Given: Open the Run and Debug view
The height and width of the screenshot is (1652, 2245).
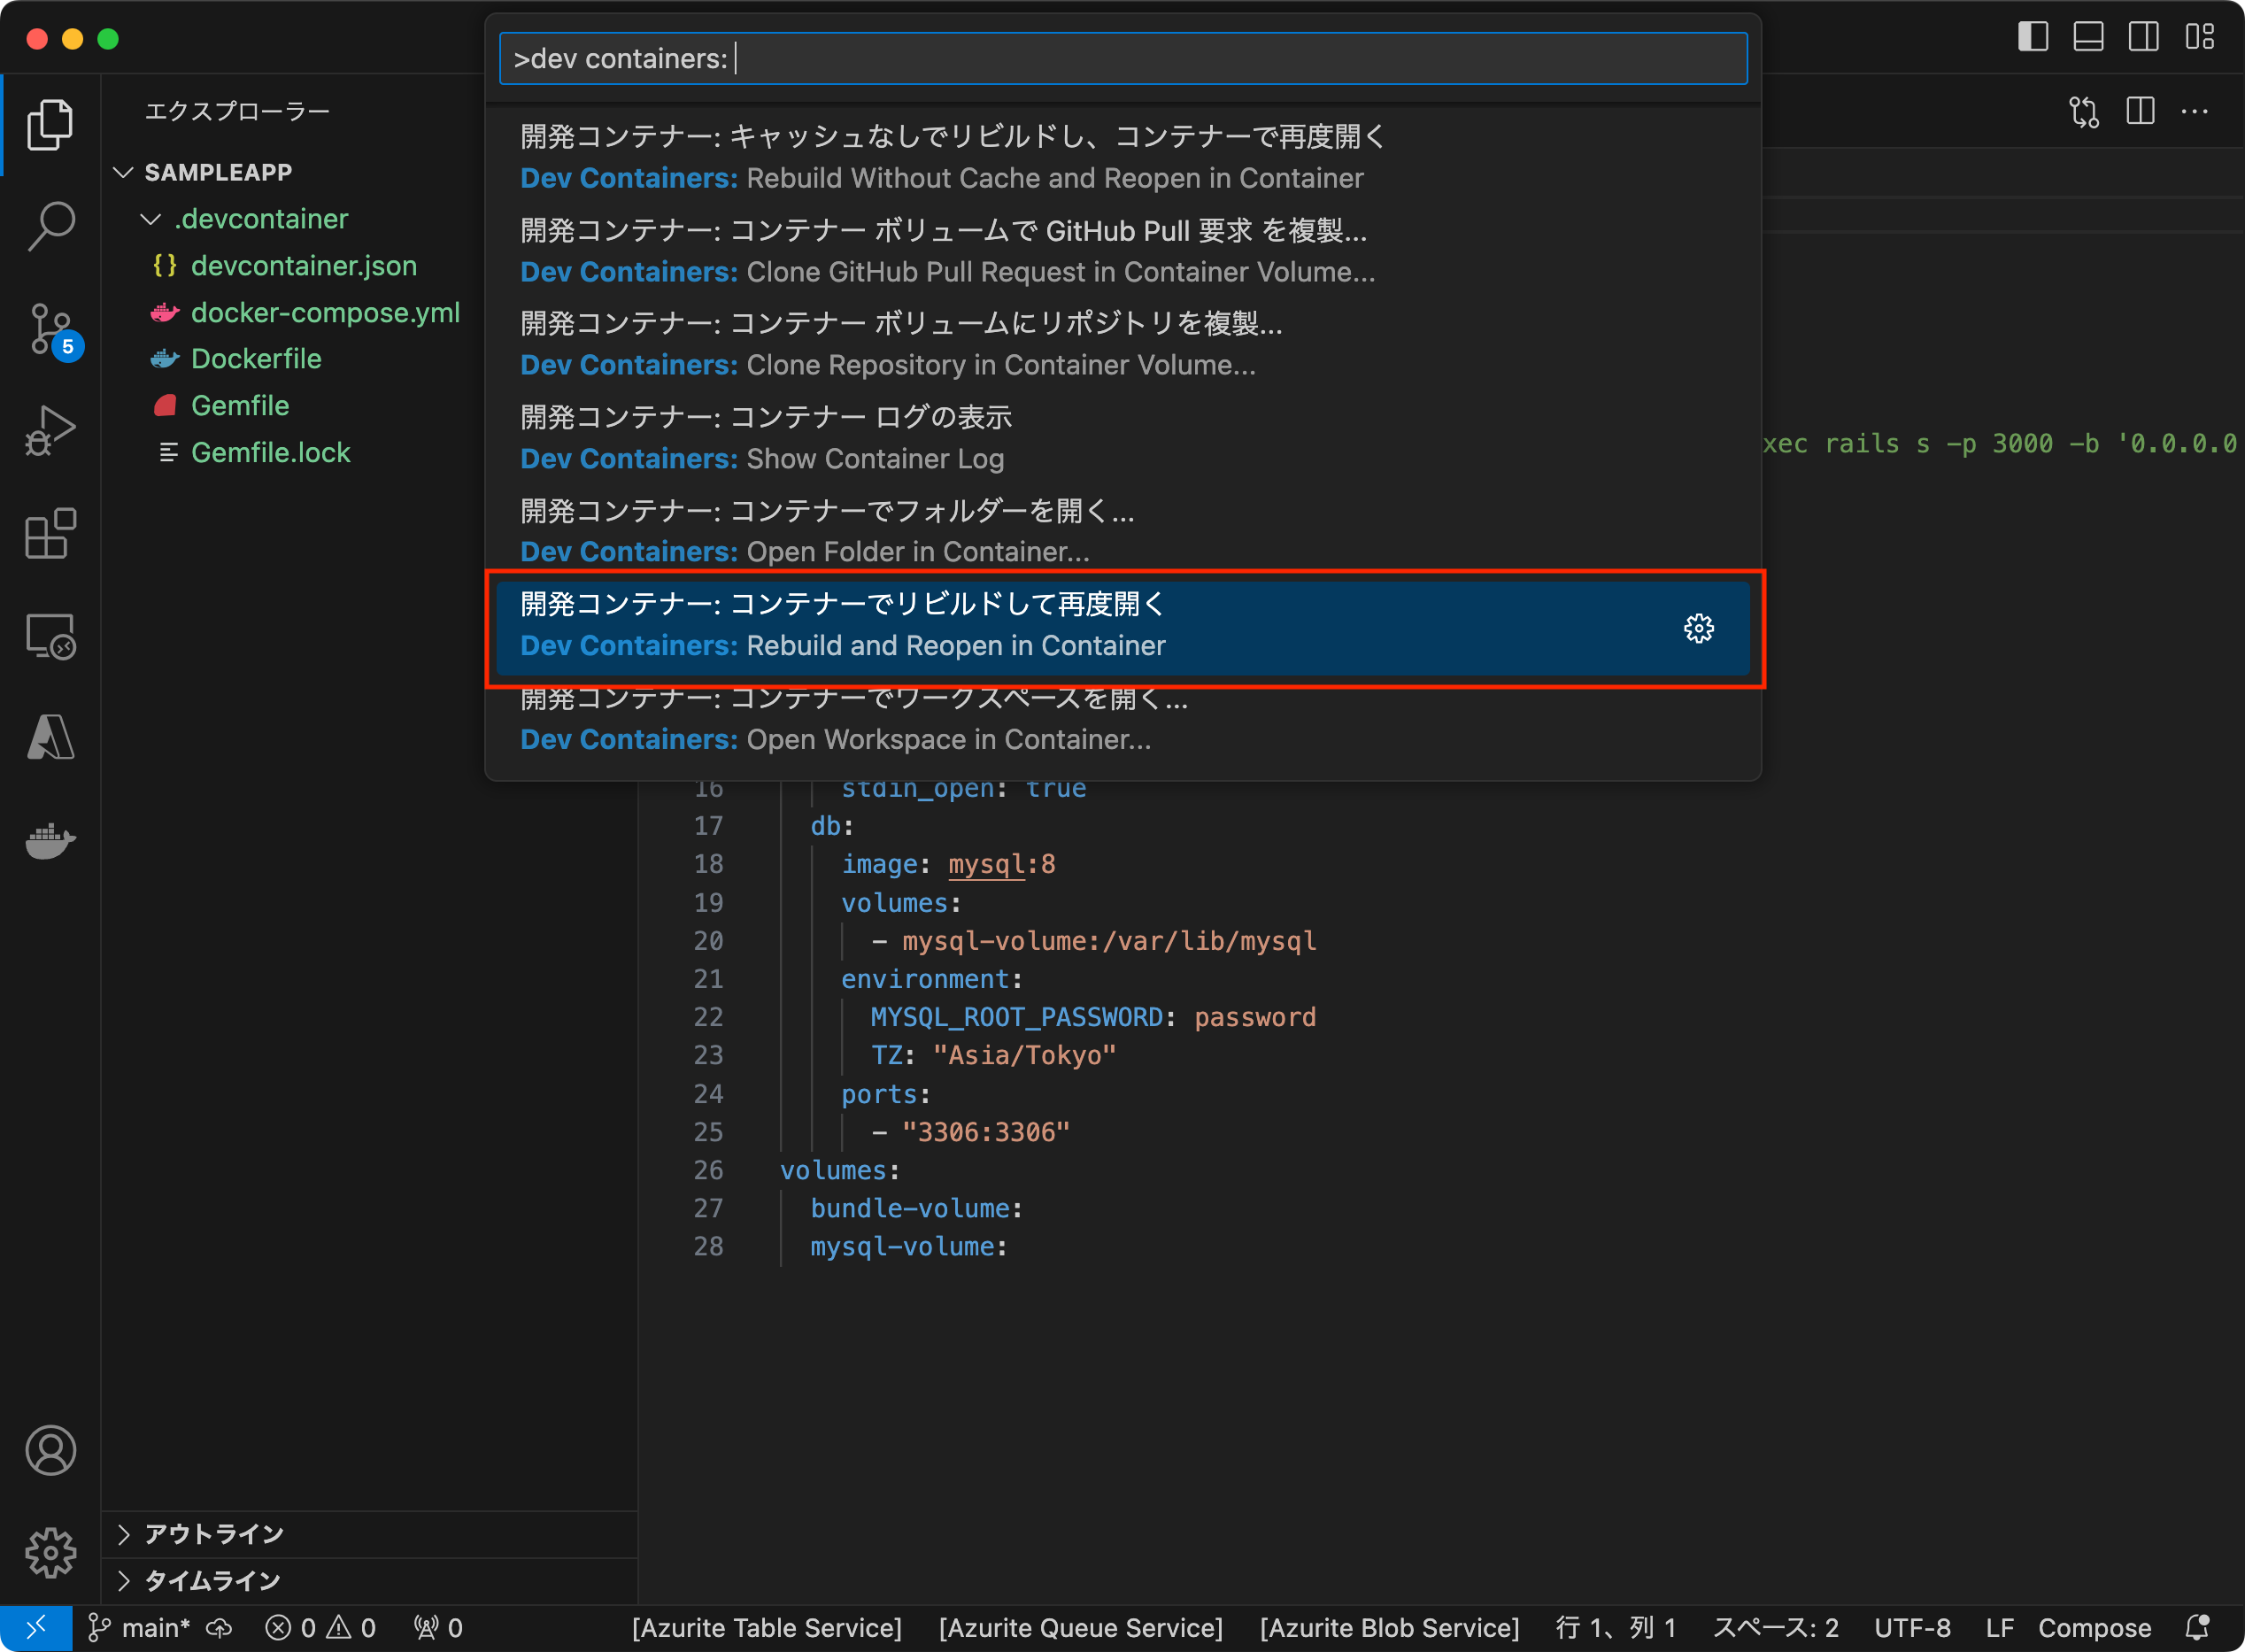Looking at the screenshot, I should point(50,431).
